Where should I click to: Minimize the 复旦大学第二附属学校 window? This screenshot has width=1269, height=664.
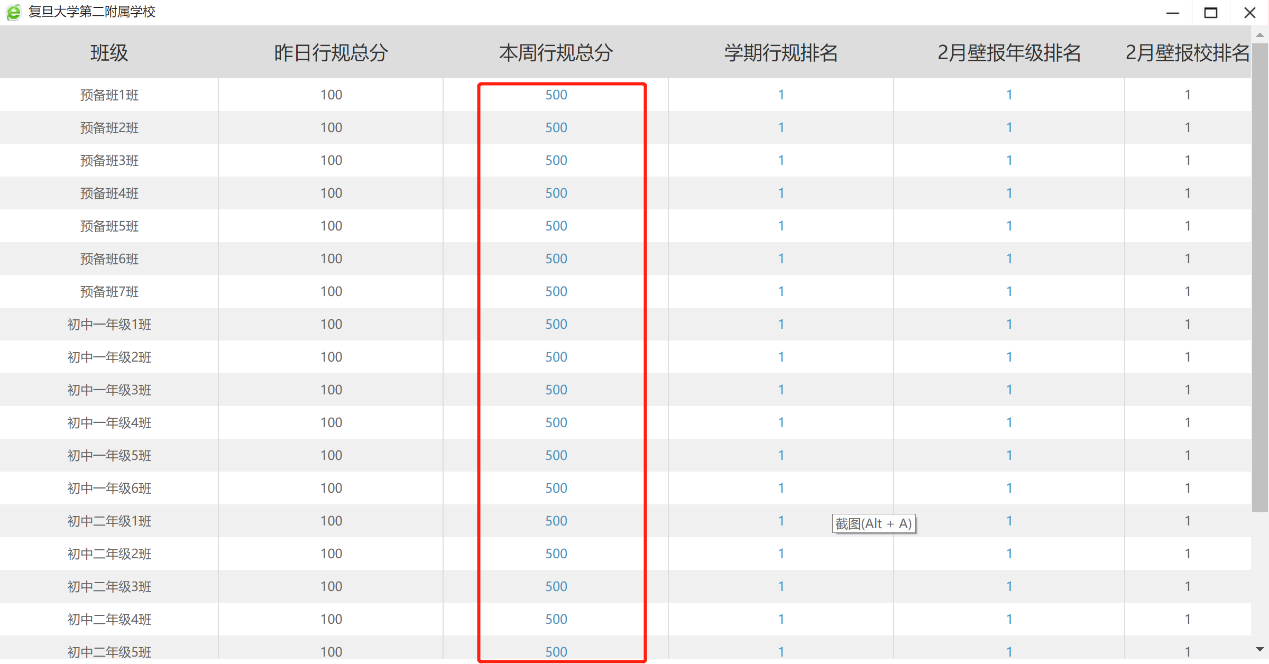pyautogui.click(x=1172, y=13)
